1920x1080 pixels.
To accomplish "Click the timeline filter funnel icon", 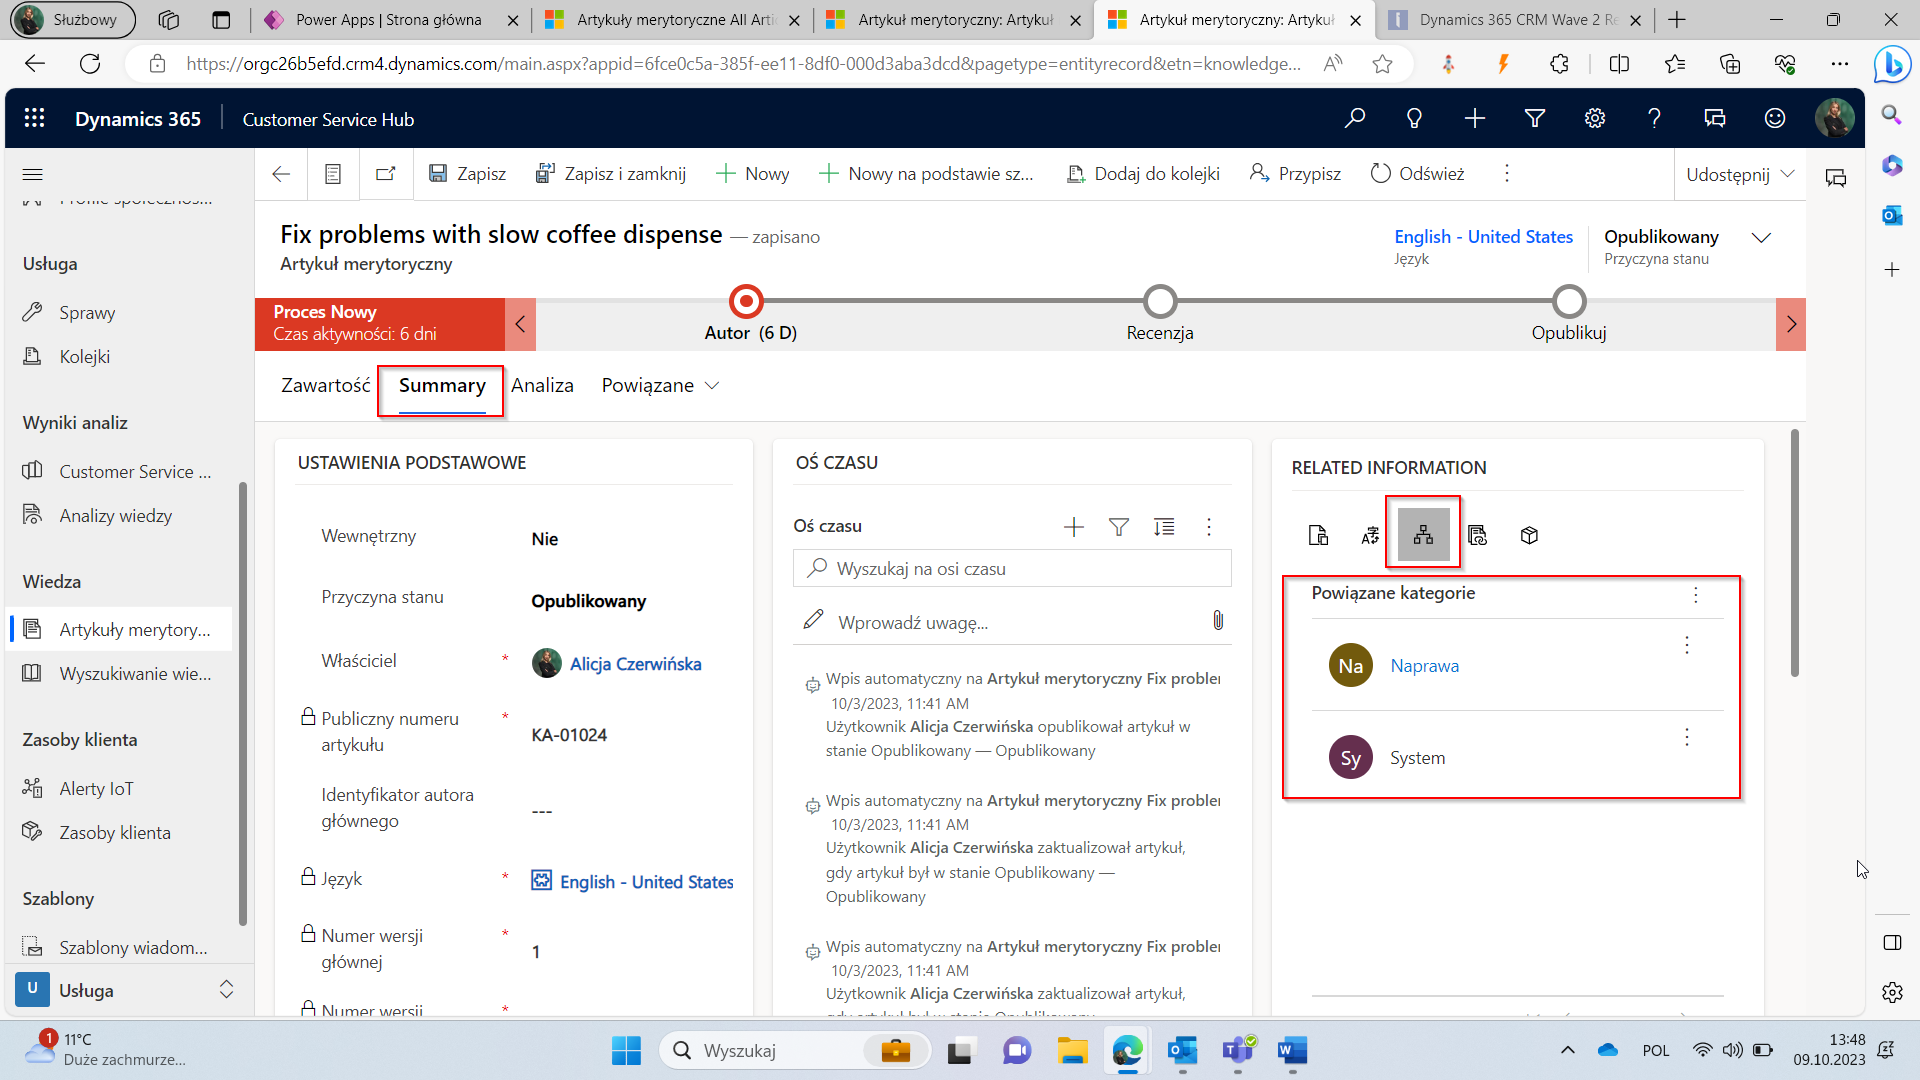I will [1119, 527].
